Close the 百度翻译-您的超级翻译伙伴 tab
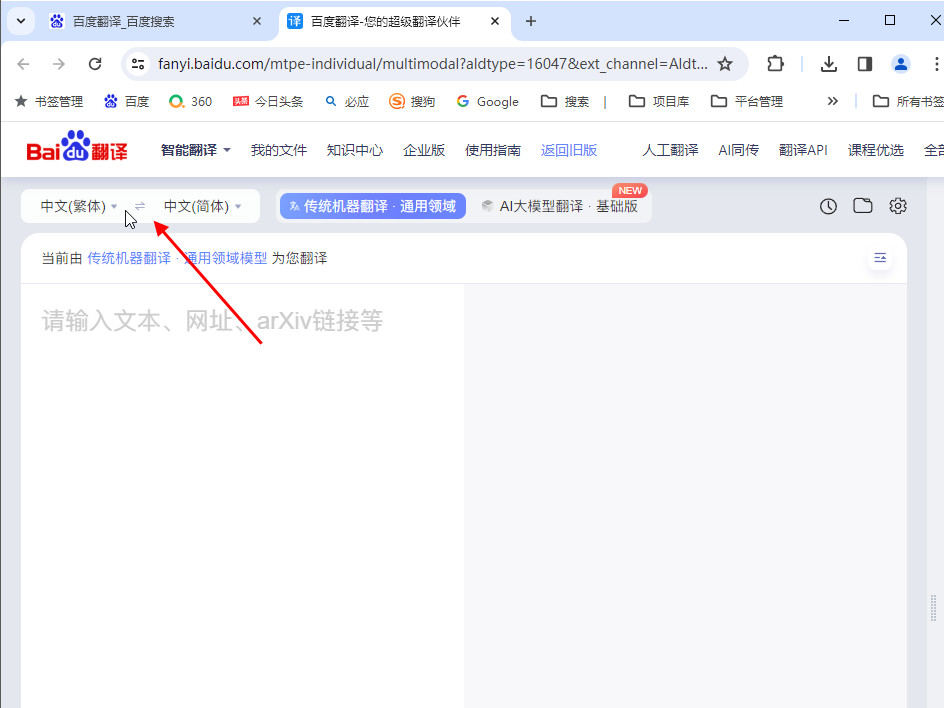The image size is (944, 708). coord(495,21)
